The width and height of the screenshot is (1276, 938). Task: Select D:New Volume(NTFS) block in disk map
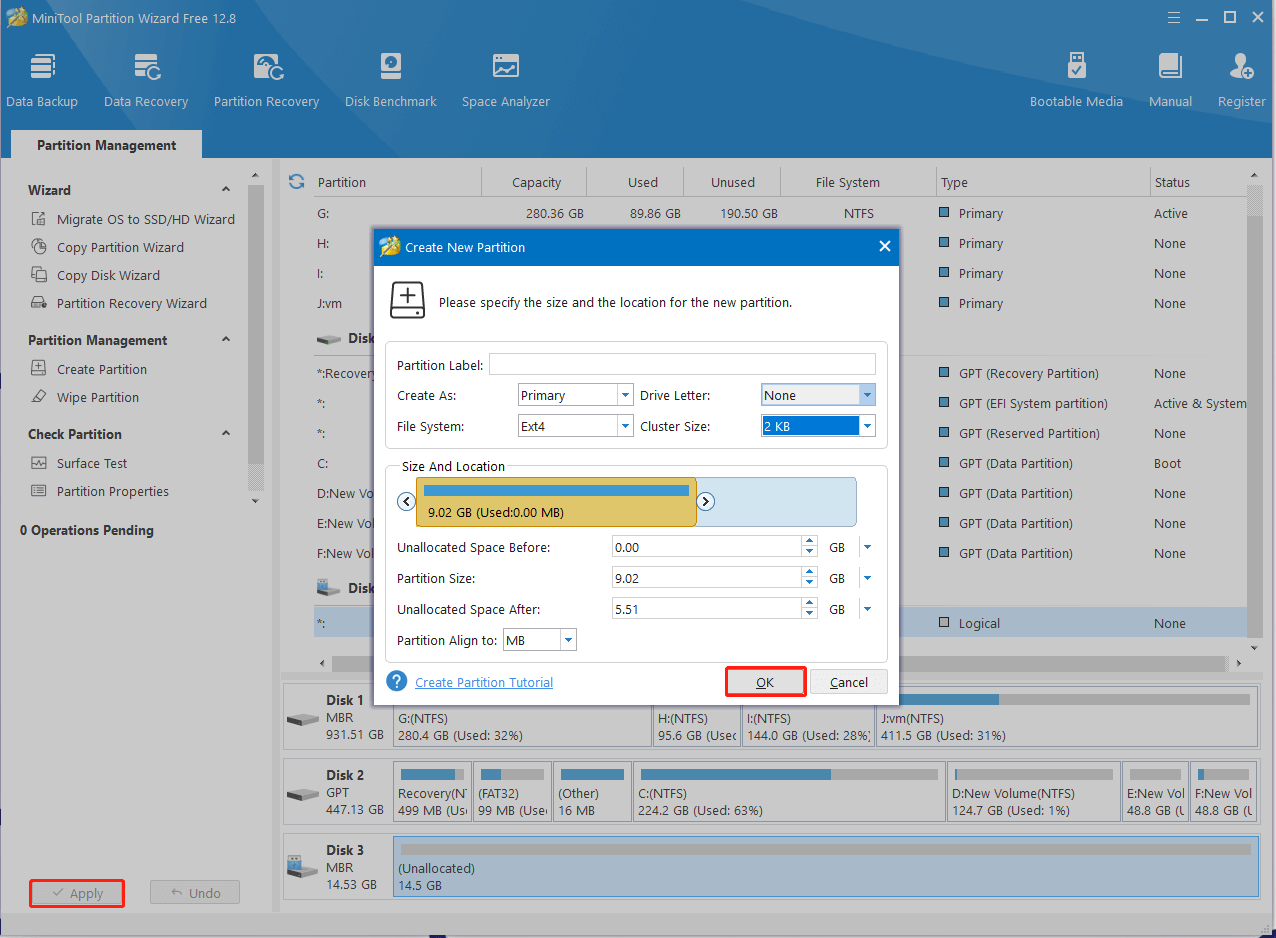pyautogui.click(x=1034, y=791)
